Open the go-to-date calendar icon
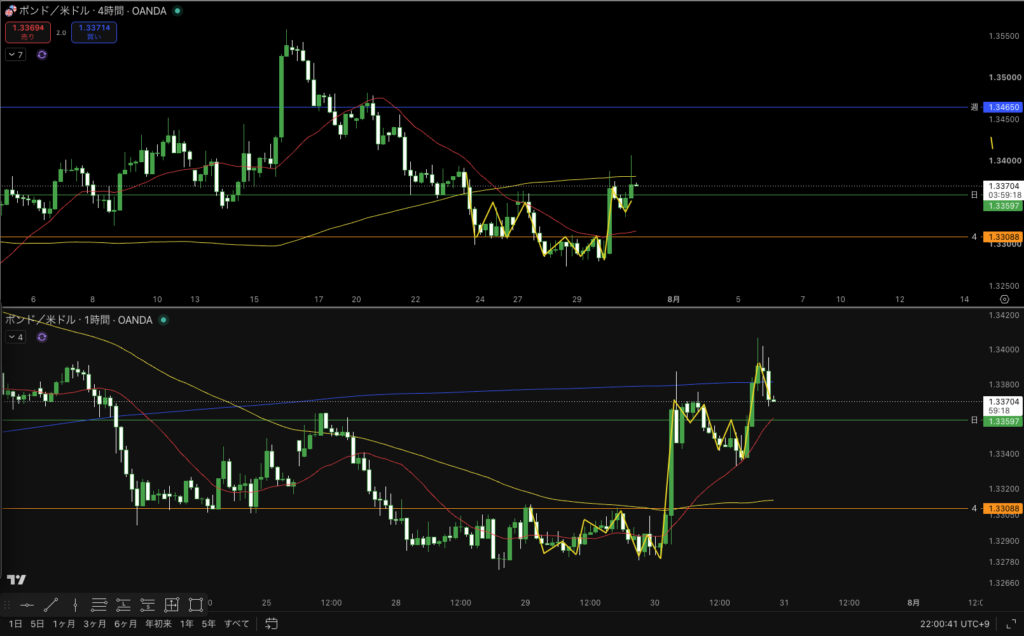Image resolution: width=1024 pixels, height=636 pixels. pos(271,624)
